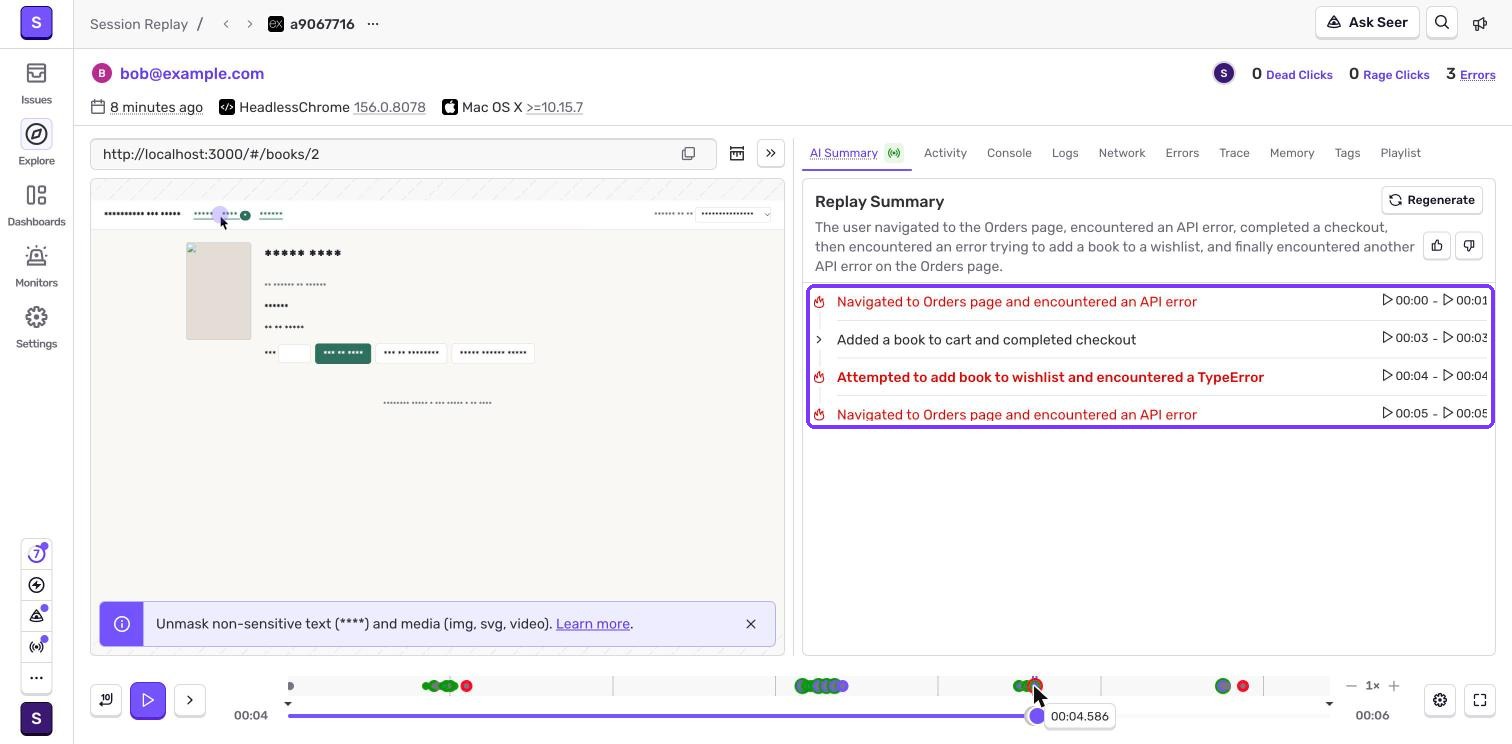The height and width of the screenshot is (744, 1512).
Task: Copy the replay URL
Action: (x=688, y=154)
